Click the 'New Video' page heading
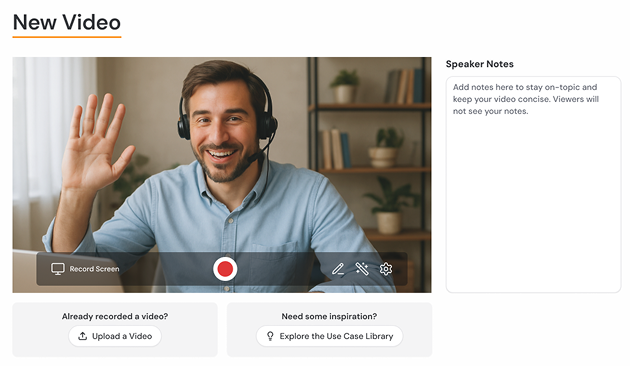 point(67,22)
